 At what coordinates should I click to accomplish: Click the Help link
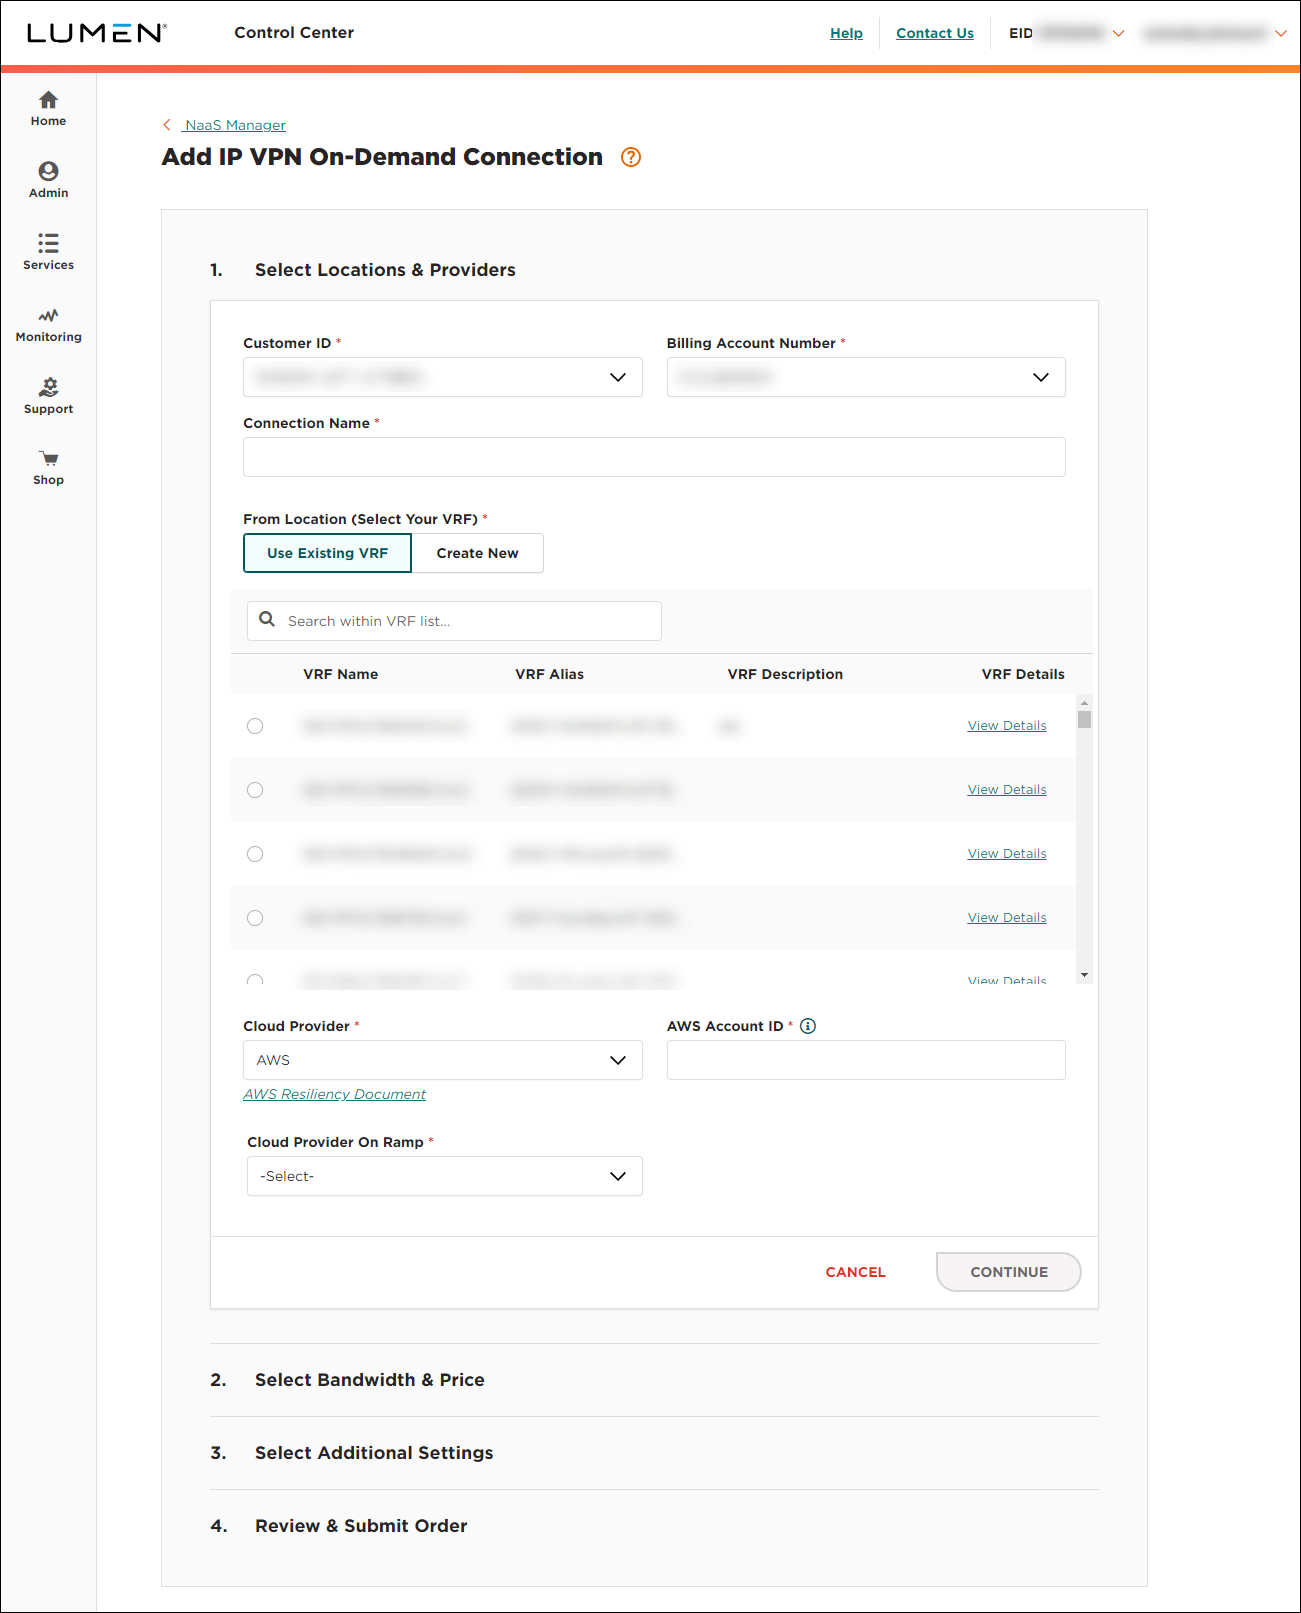pyautogui.click(x=846, y=33)
